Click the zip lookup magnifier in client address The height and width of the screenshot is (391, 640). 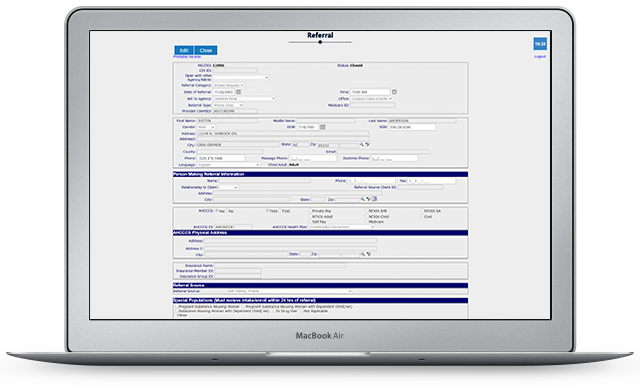coord(362,144)
